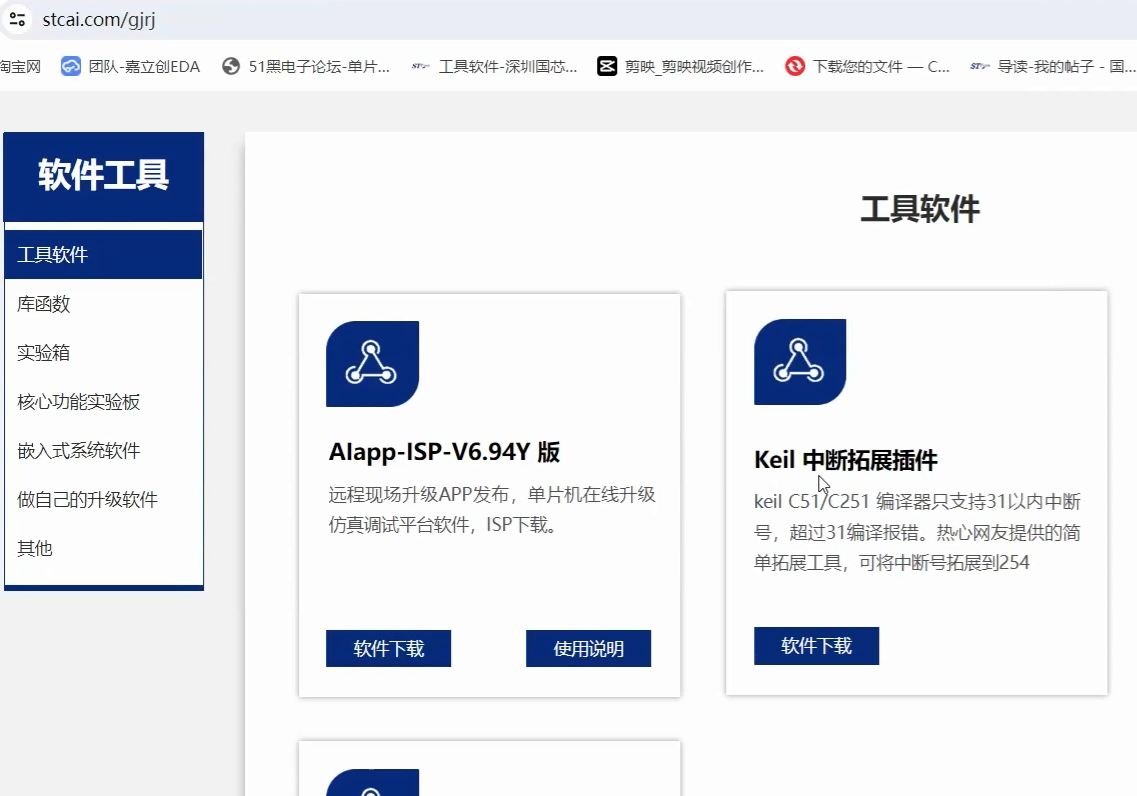Open the 剪映_剪映视频创作 bookmark
The image size is (1137, 796).
(680, 67)
